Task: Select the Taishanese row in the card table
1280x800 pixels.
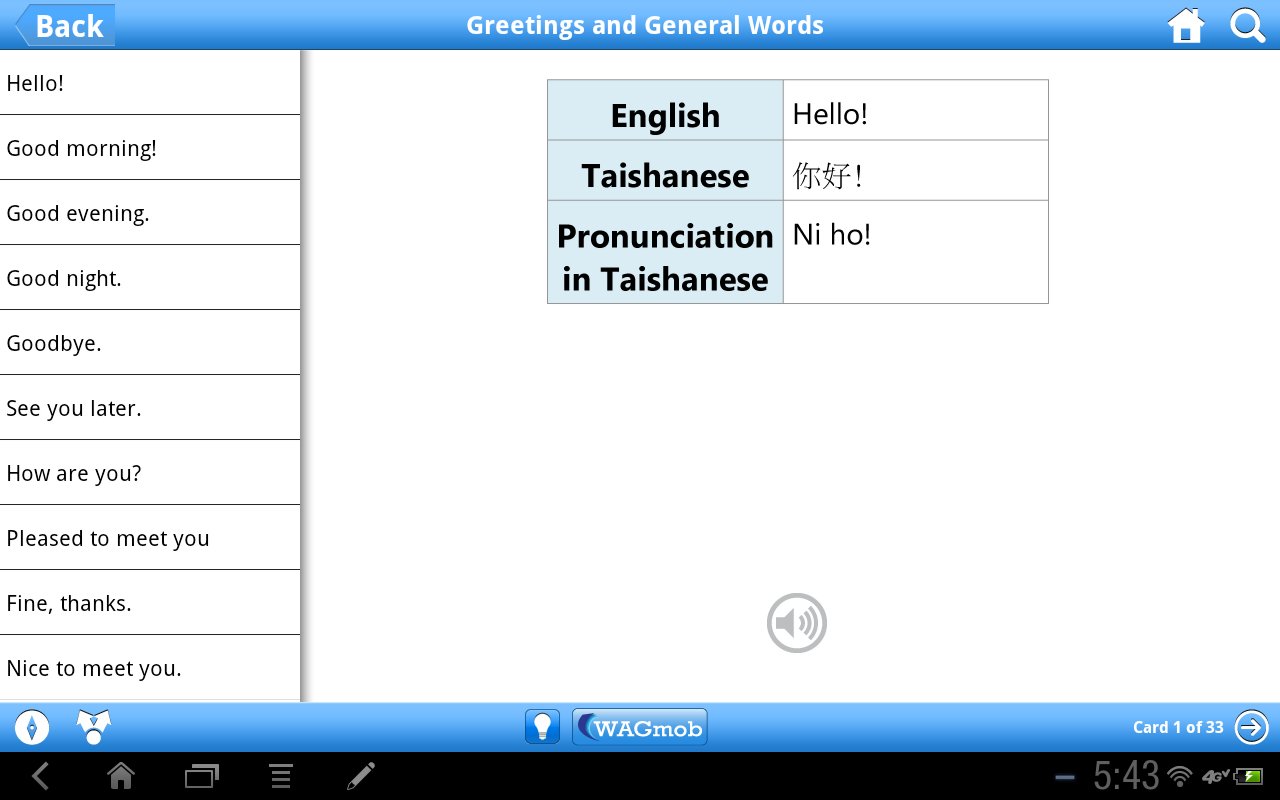Action: tap(797, 170)
